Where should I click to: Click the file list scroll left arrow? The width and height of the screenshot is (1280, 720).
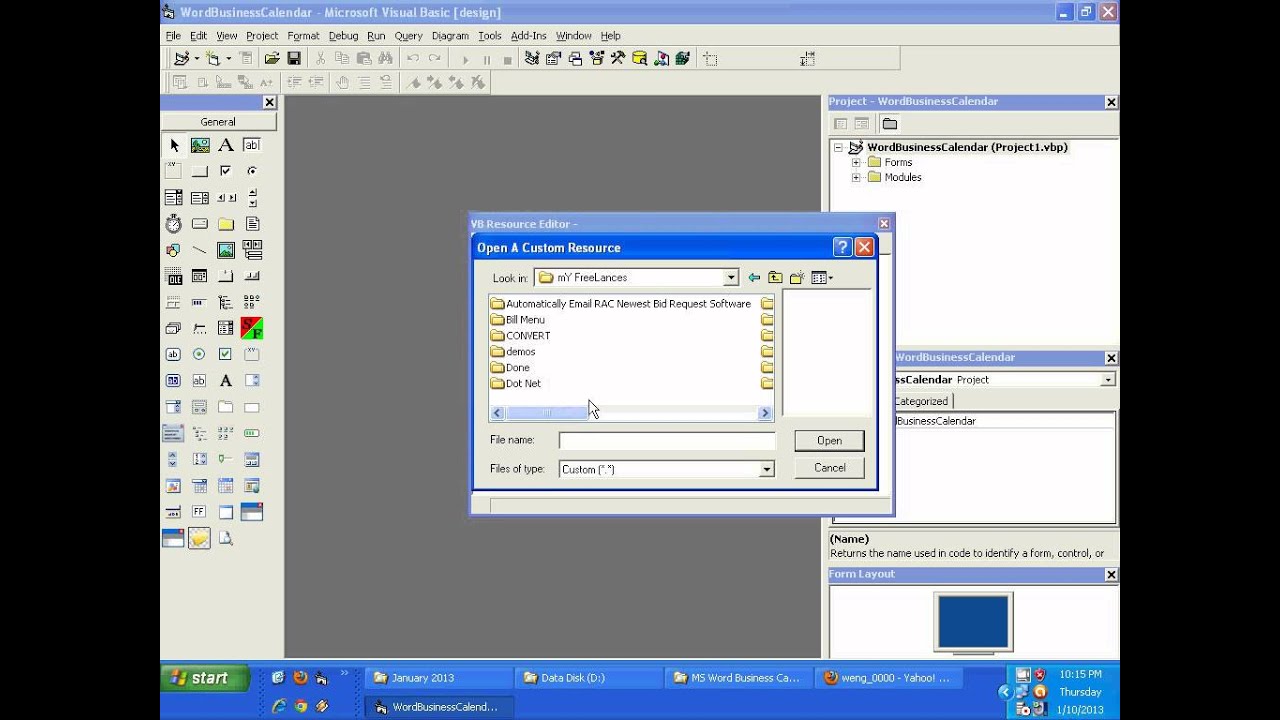[497, 413]
